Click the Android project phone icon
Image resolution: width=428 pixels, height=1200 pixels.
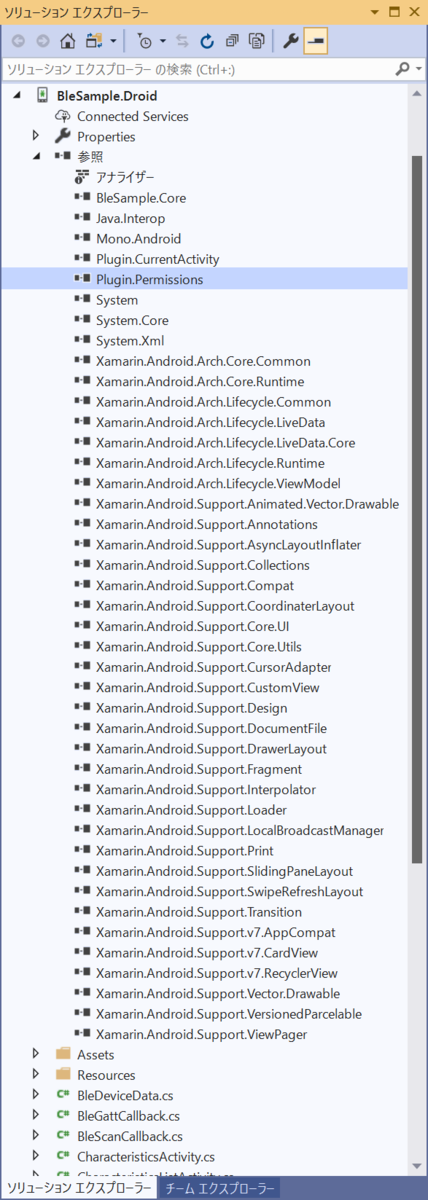pos(42,95)
